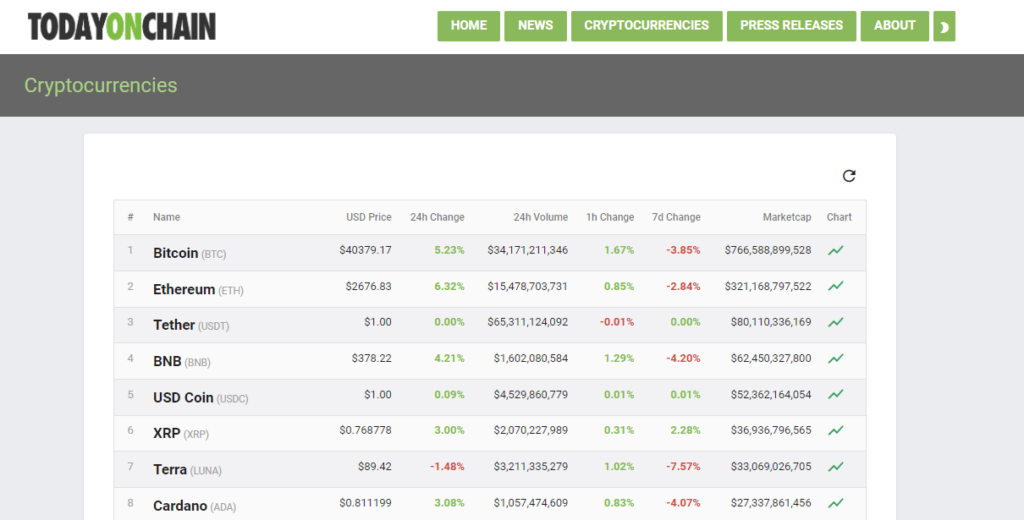Go to the Home page
The width and height of the screenshot is (1024, 520).
tap(468, 26)
